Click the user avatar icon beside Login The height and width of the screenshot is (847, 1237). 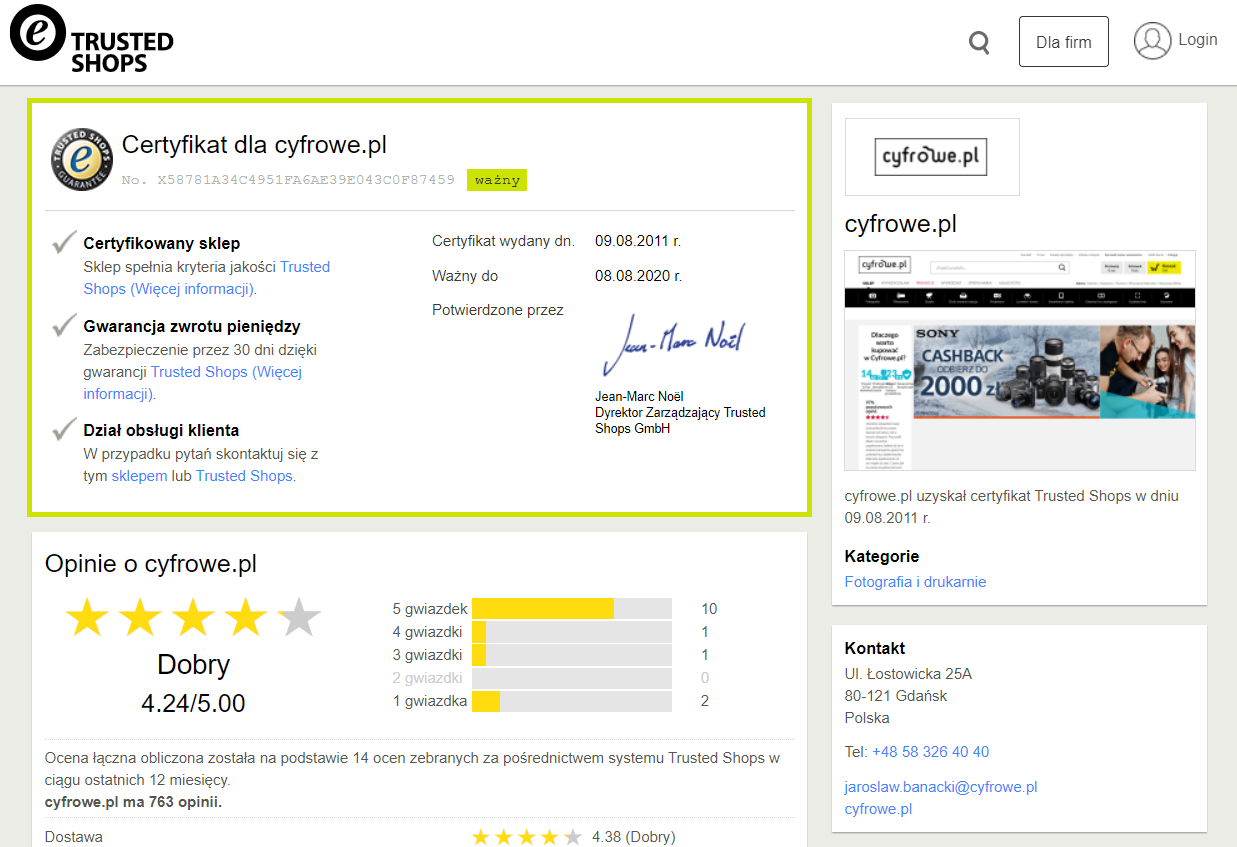click(x=1152, y=41)
